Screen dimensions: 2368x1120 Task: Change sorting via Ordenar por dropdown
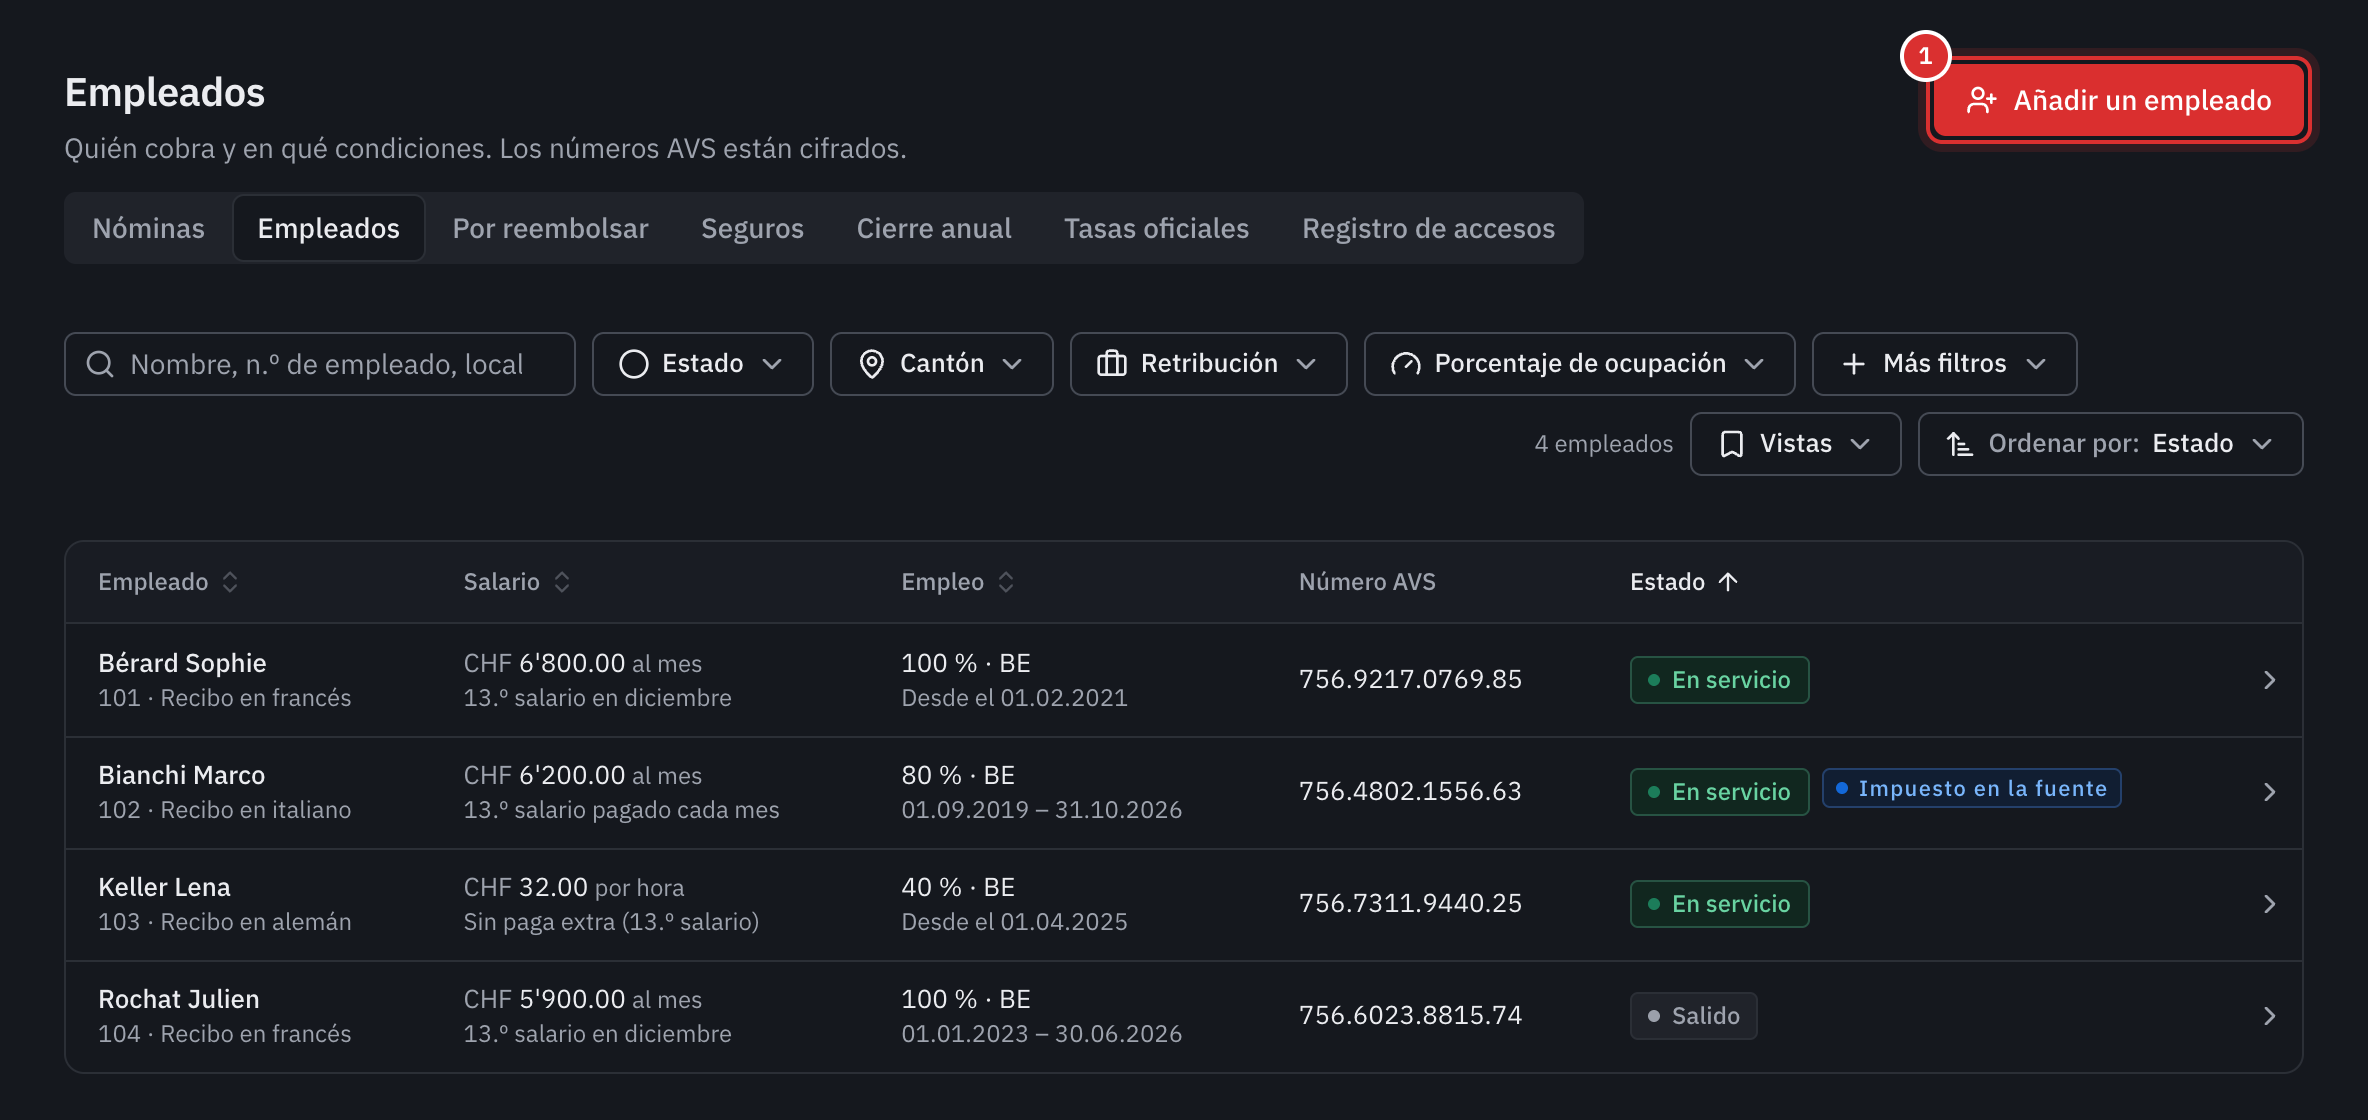pos(2110,444)
